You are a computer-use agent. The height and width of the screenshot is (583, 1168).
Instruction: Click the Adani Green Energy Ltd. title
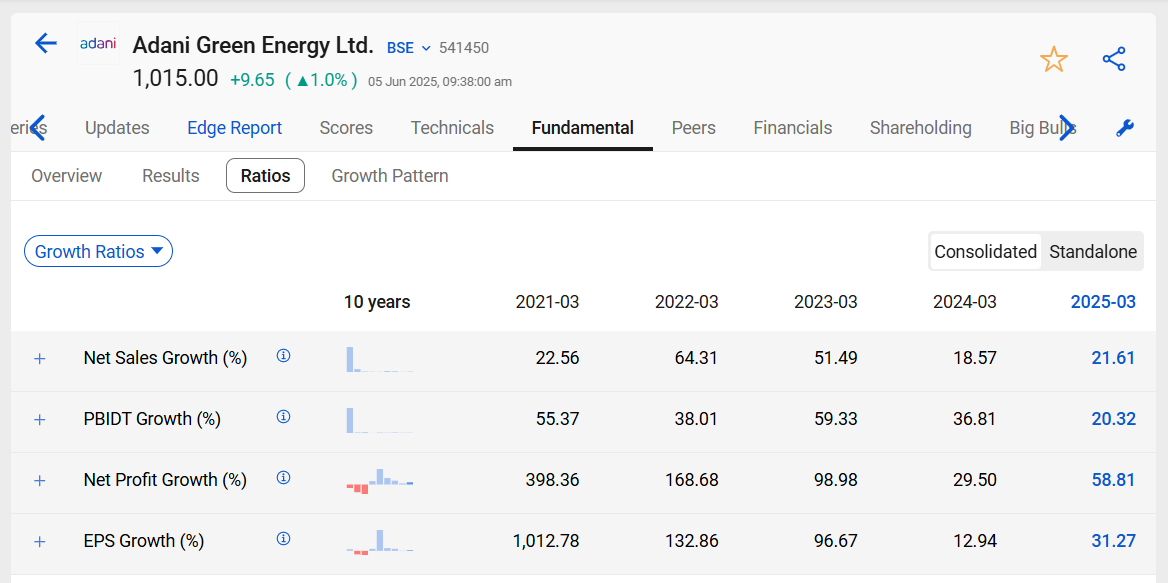[x=253, y=45]
